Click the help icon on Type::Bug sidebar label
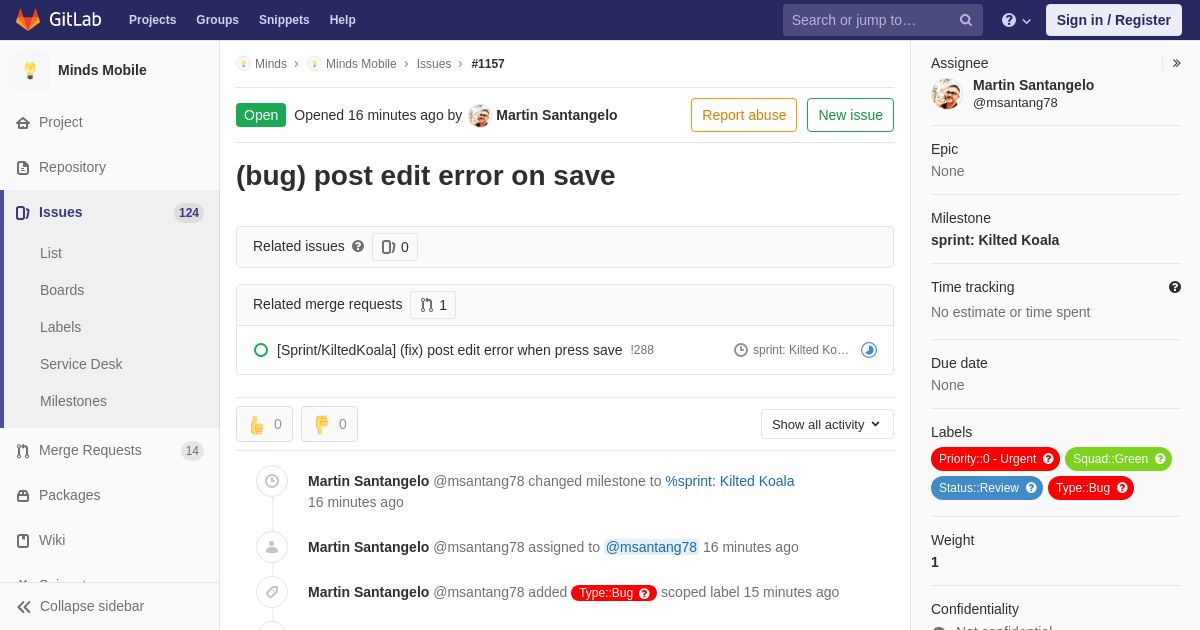 (1122, 488)
